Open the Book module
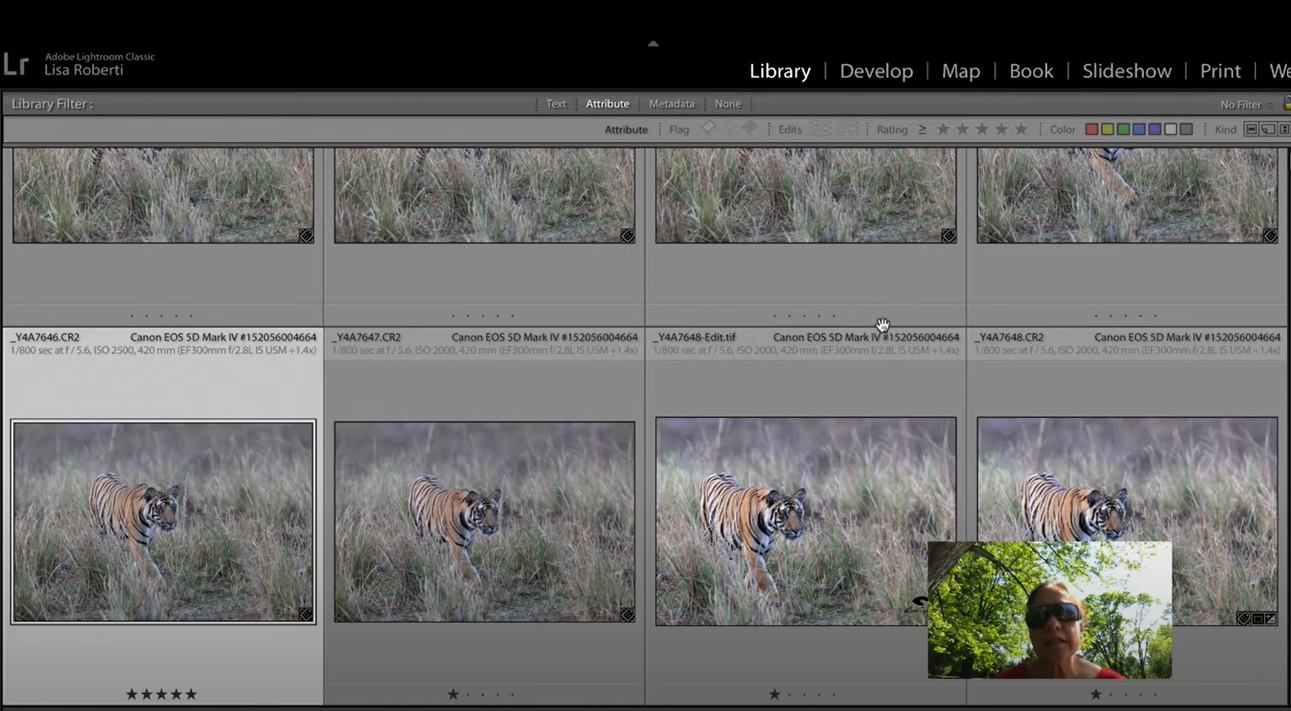This screenshot has height=711, width=1291. click(x=1031, y=71)
